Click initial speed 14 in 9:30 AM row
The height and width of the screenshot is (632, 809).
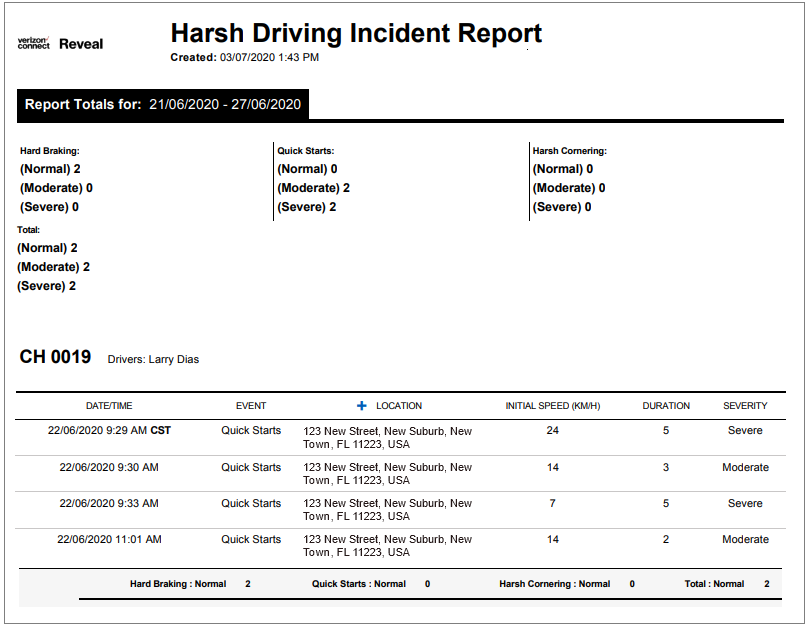point(553,468)
